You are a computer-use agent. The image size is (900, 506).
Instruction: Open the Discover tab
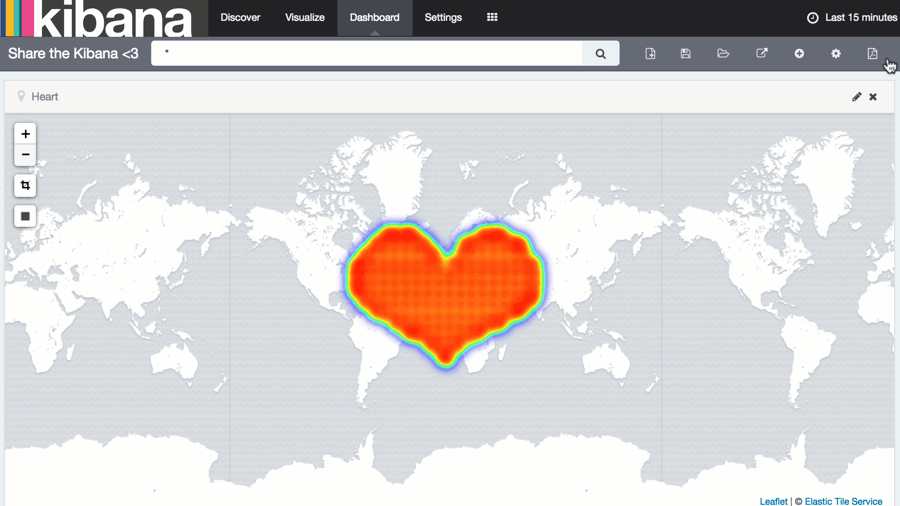(240, 18)
